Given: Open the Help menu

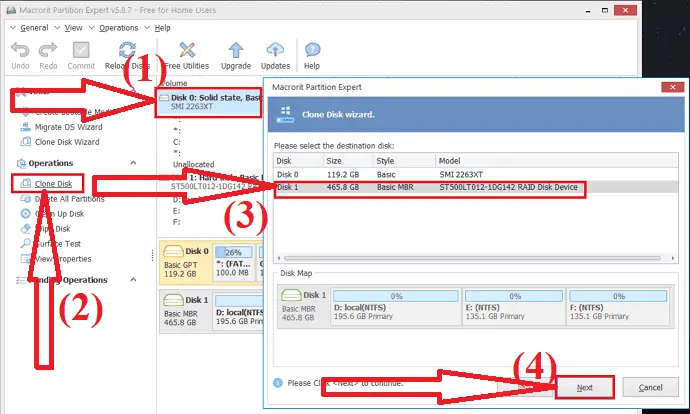Looking at the screenshot, I should tap(162, 28).
